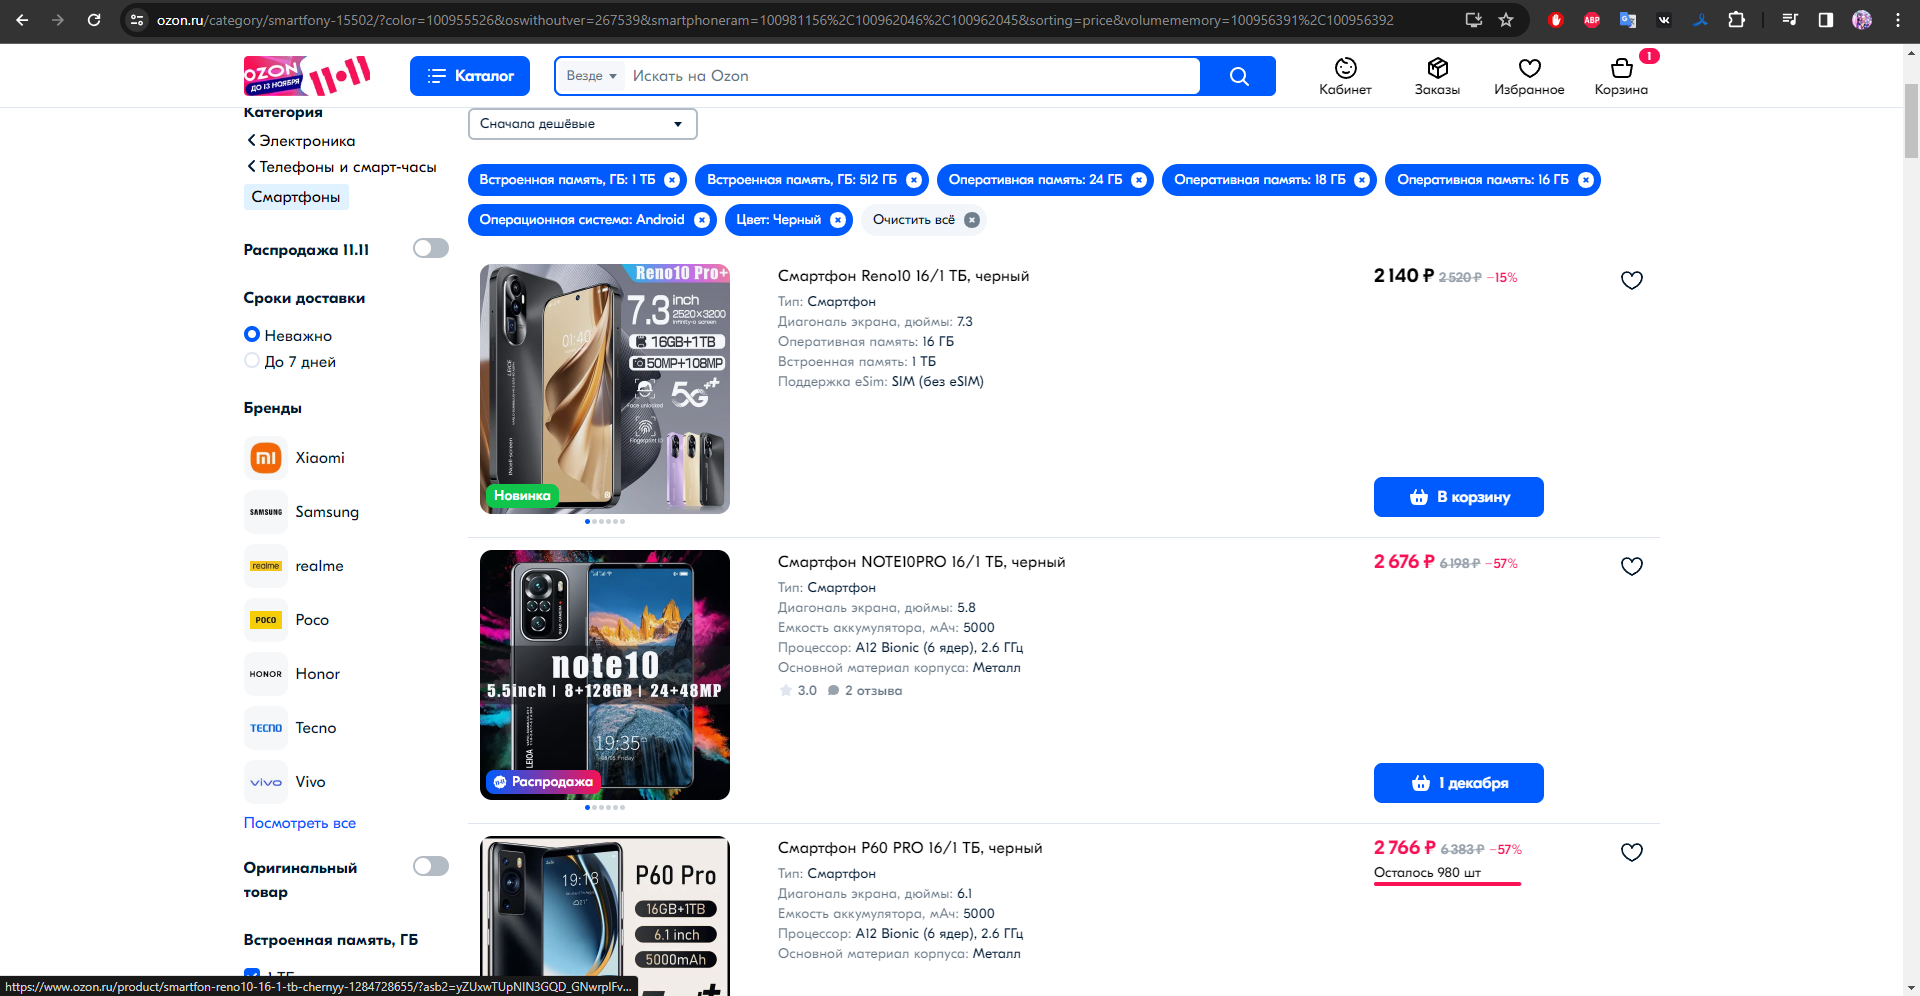Remove the Встроенная память 512 ГБ filter chip
This screenshot has height=996, width=1920.
(x=914, y=180)
